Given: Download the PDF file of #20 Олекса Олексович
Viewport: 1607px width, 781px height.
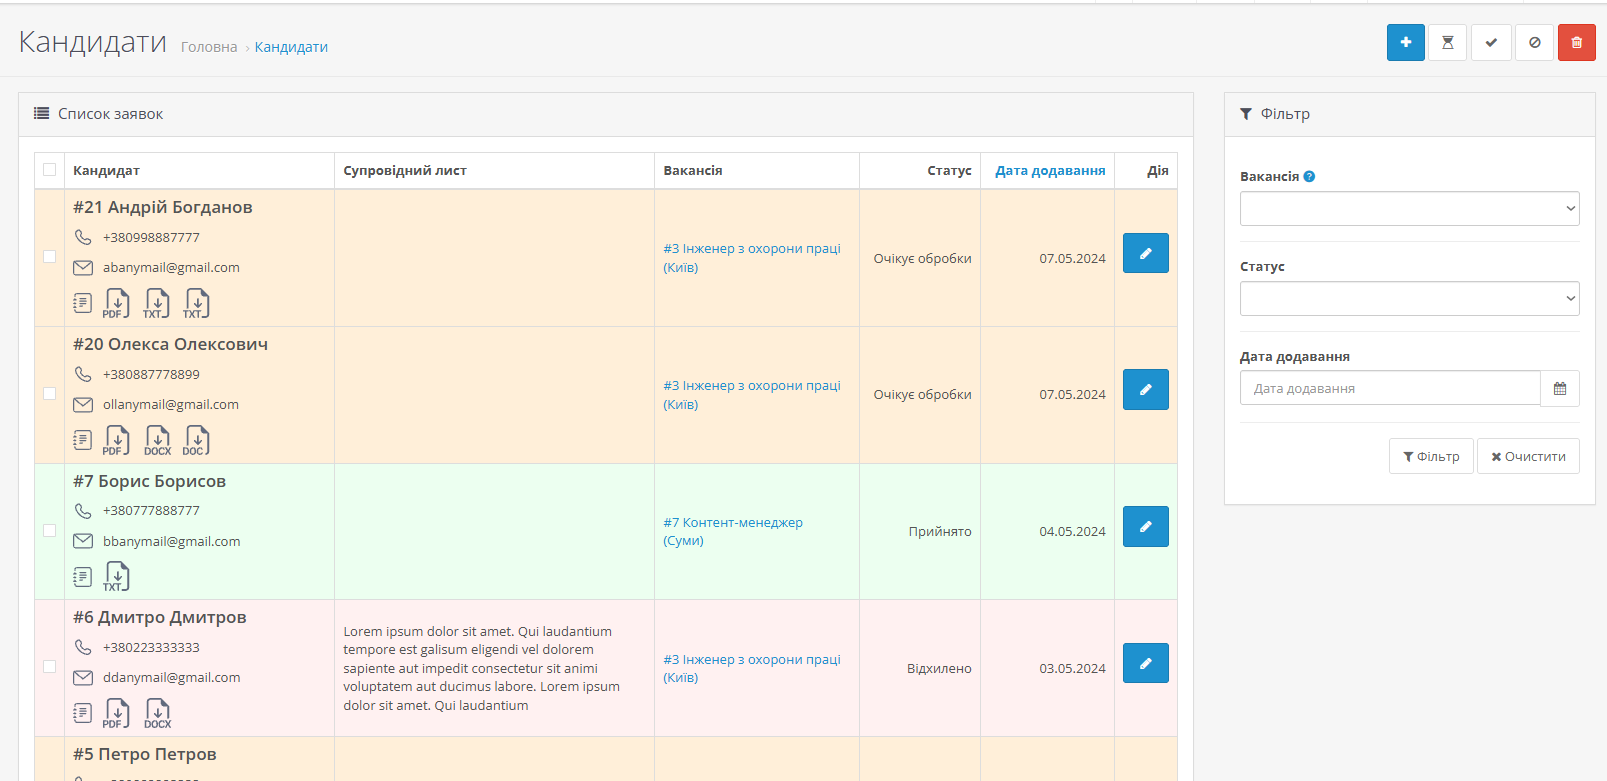Looking at the screenshot, I should point(117,440).
